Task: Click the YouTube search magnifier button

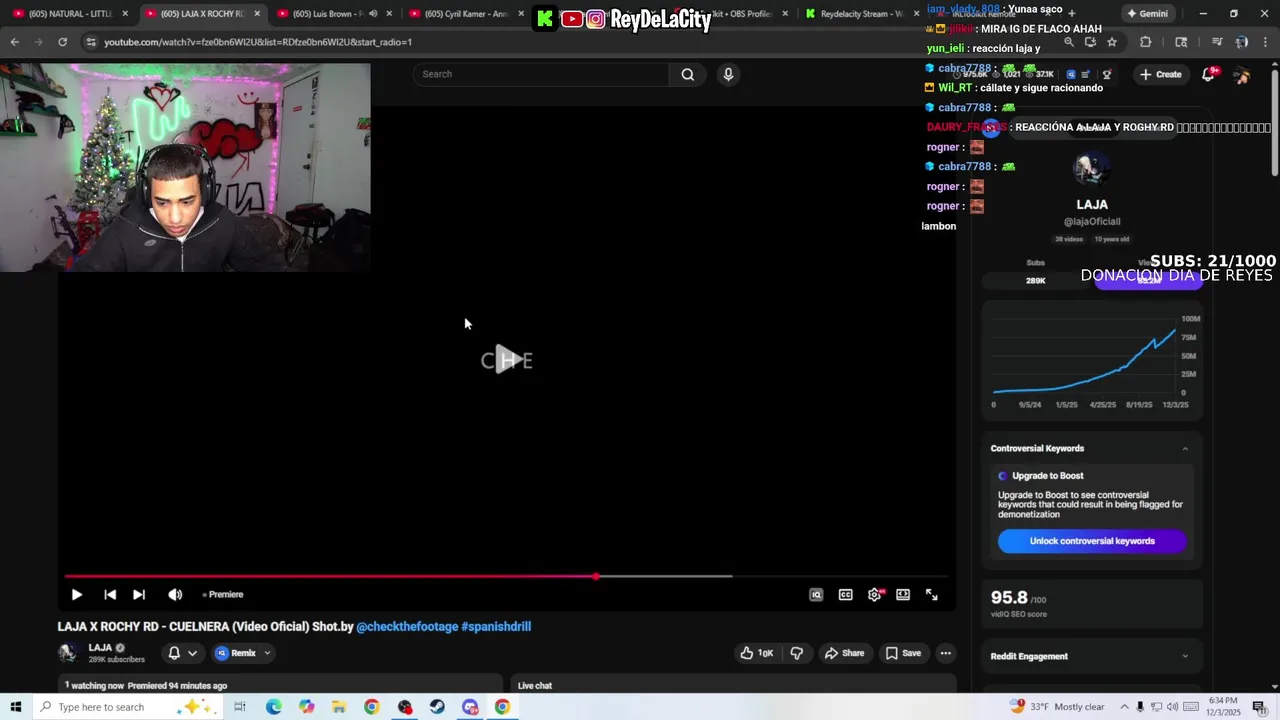Action: (688, 74)
